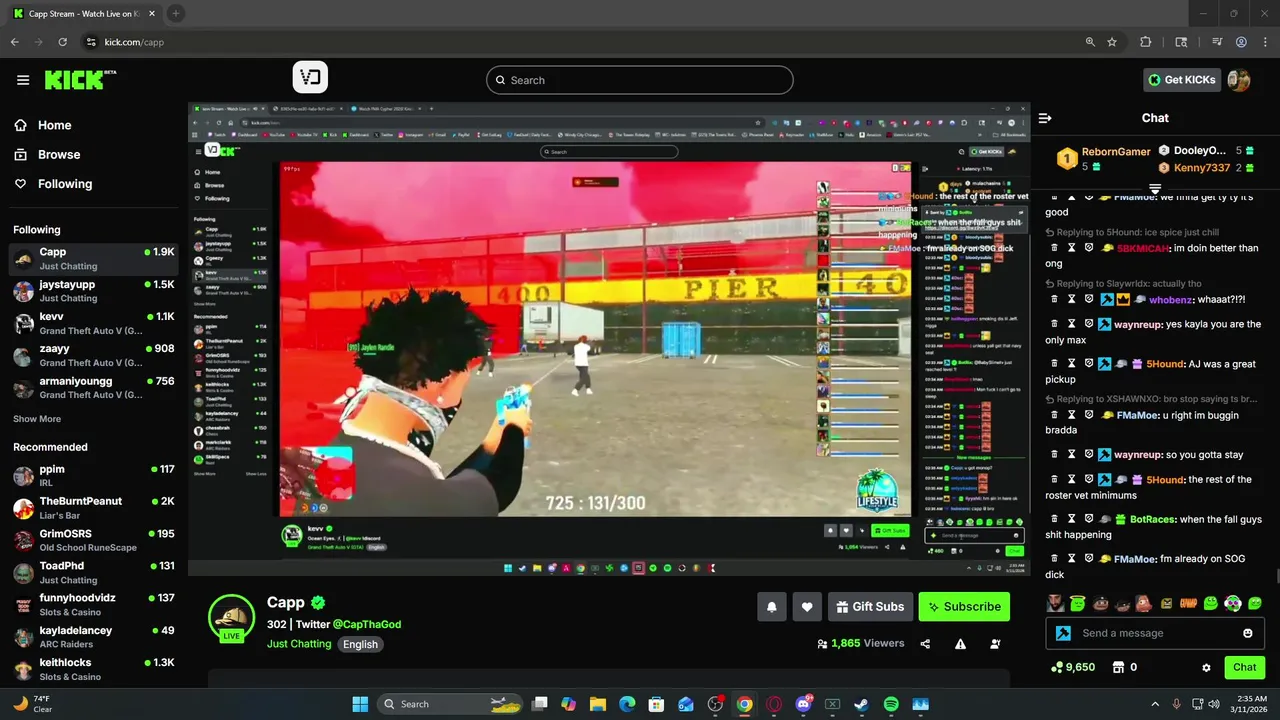Open Discord from the taskbar

coord(804,704)
